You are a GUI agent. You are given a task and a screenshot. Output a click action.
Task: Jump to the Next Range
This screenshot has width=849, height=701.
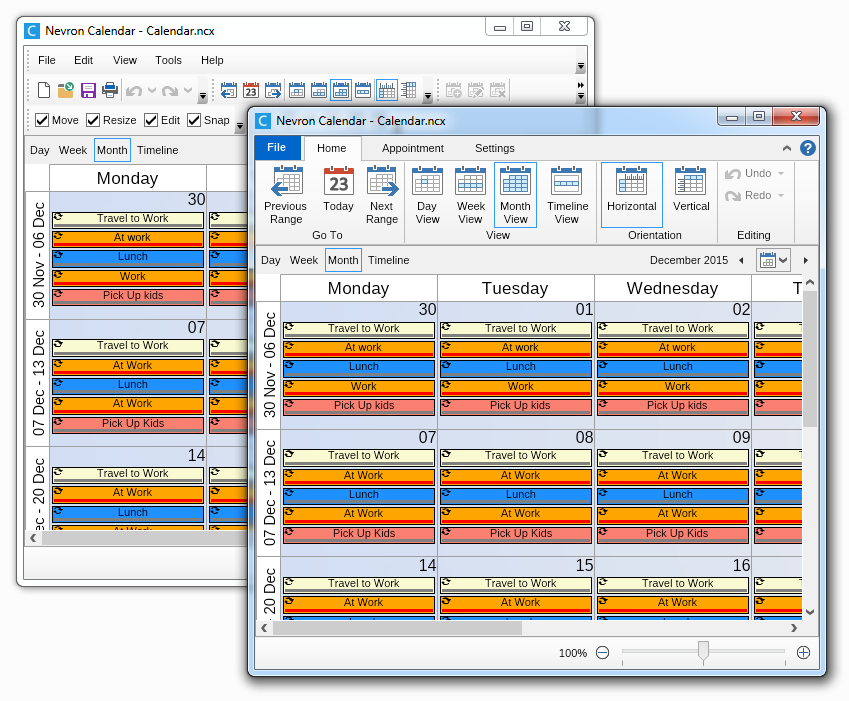coord(381,195)
